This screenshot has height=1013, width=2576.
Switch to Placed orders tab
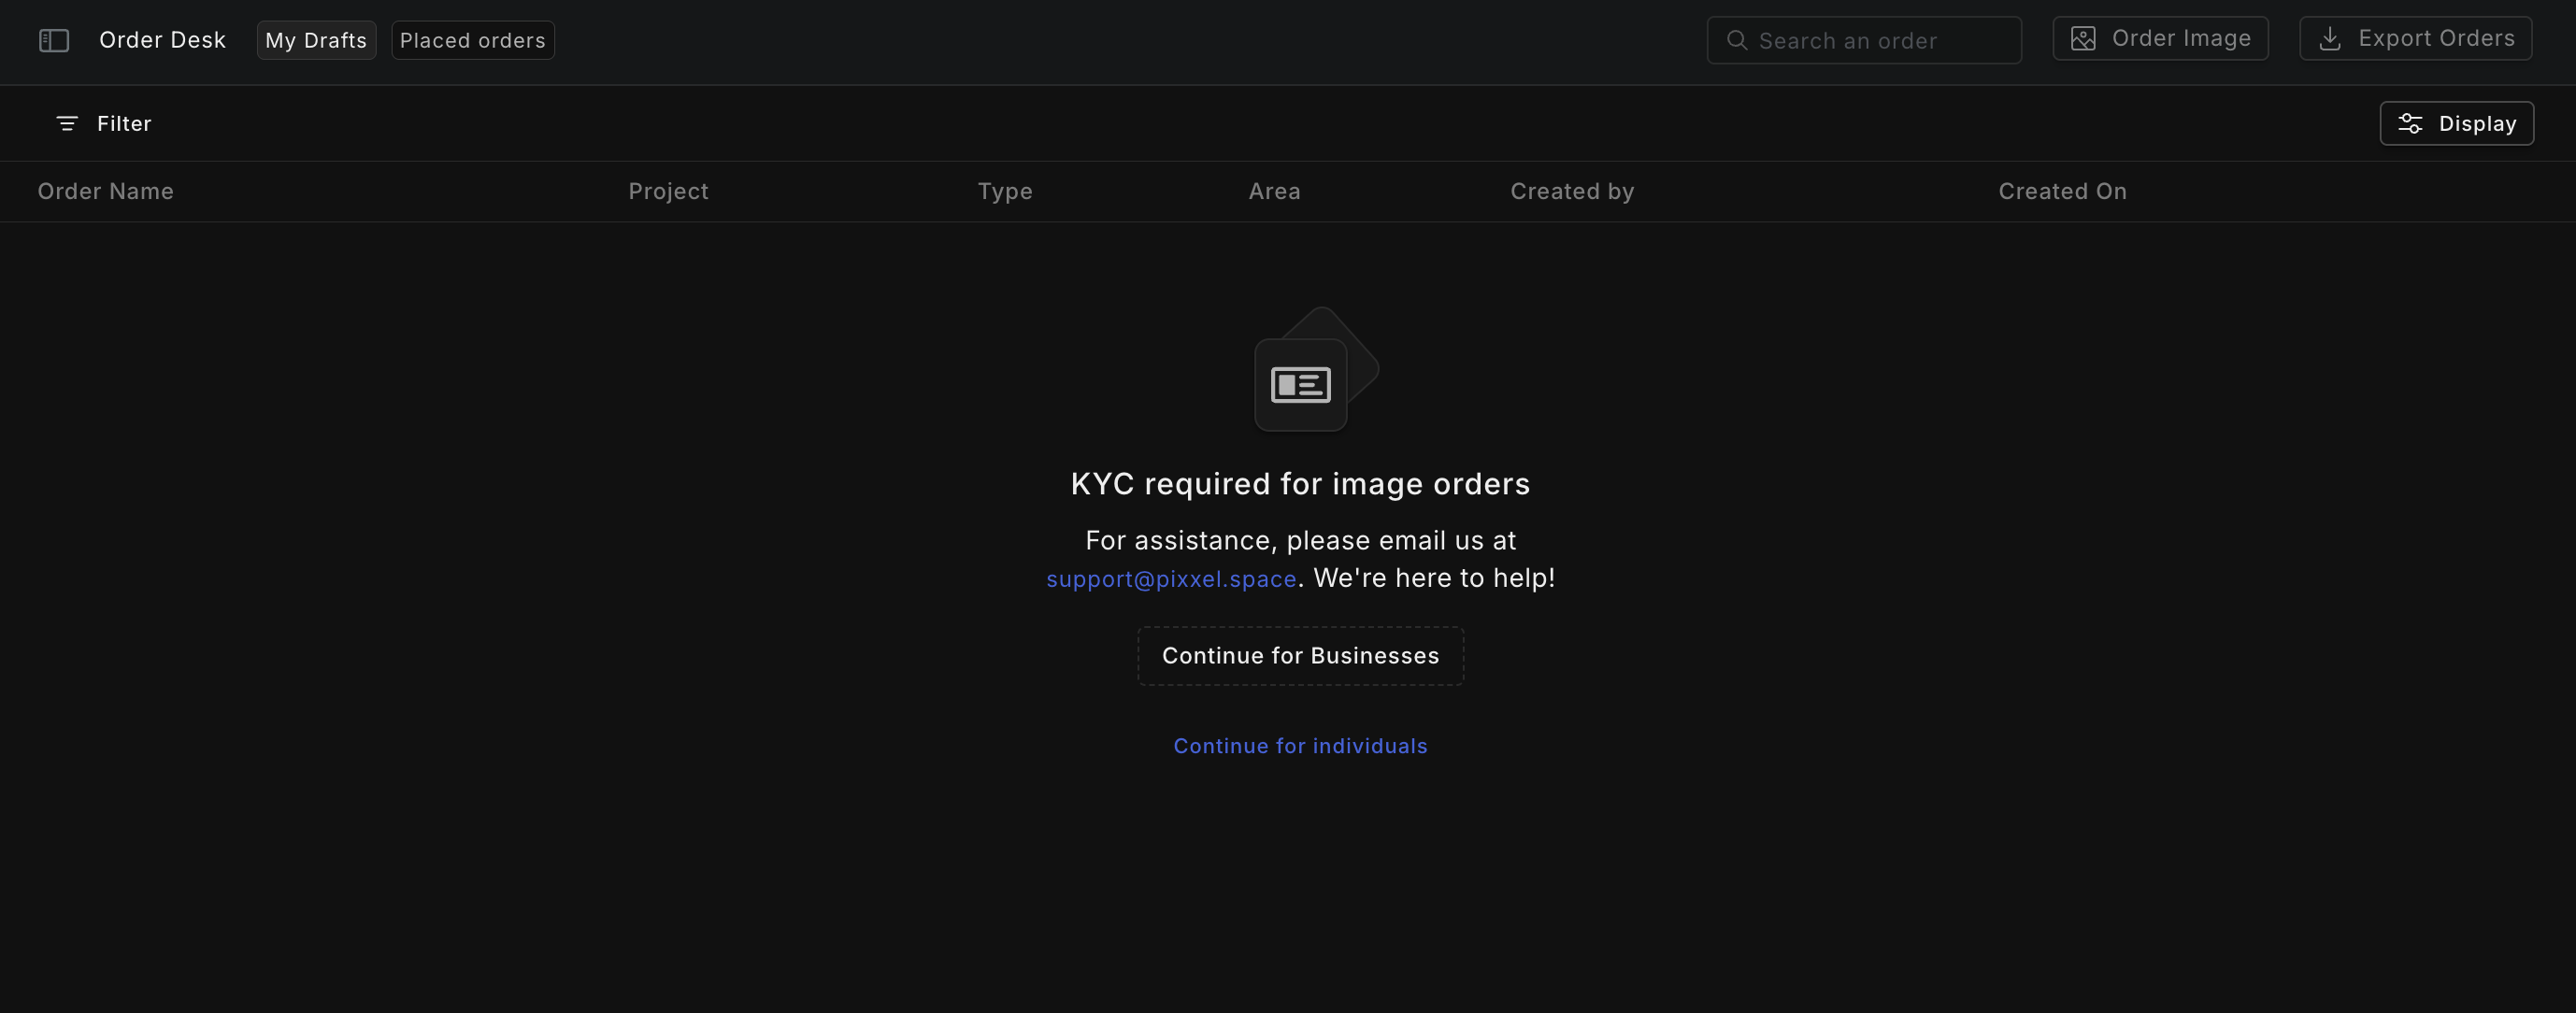(473, 40)
